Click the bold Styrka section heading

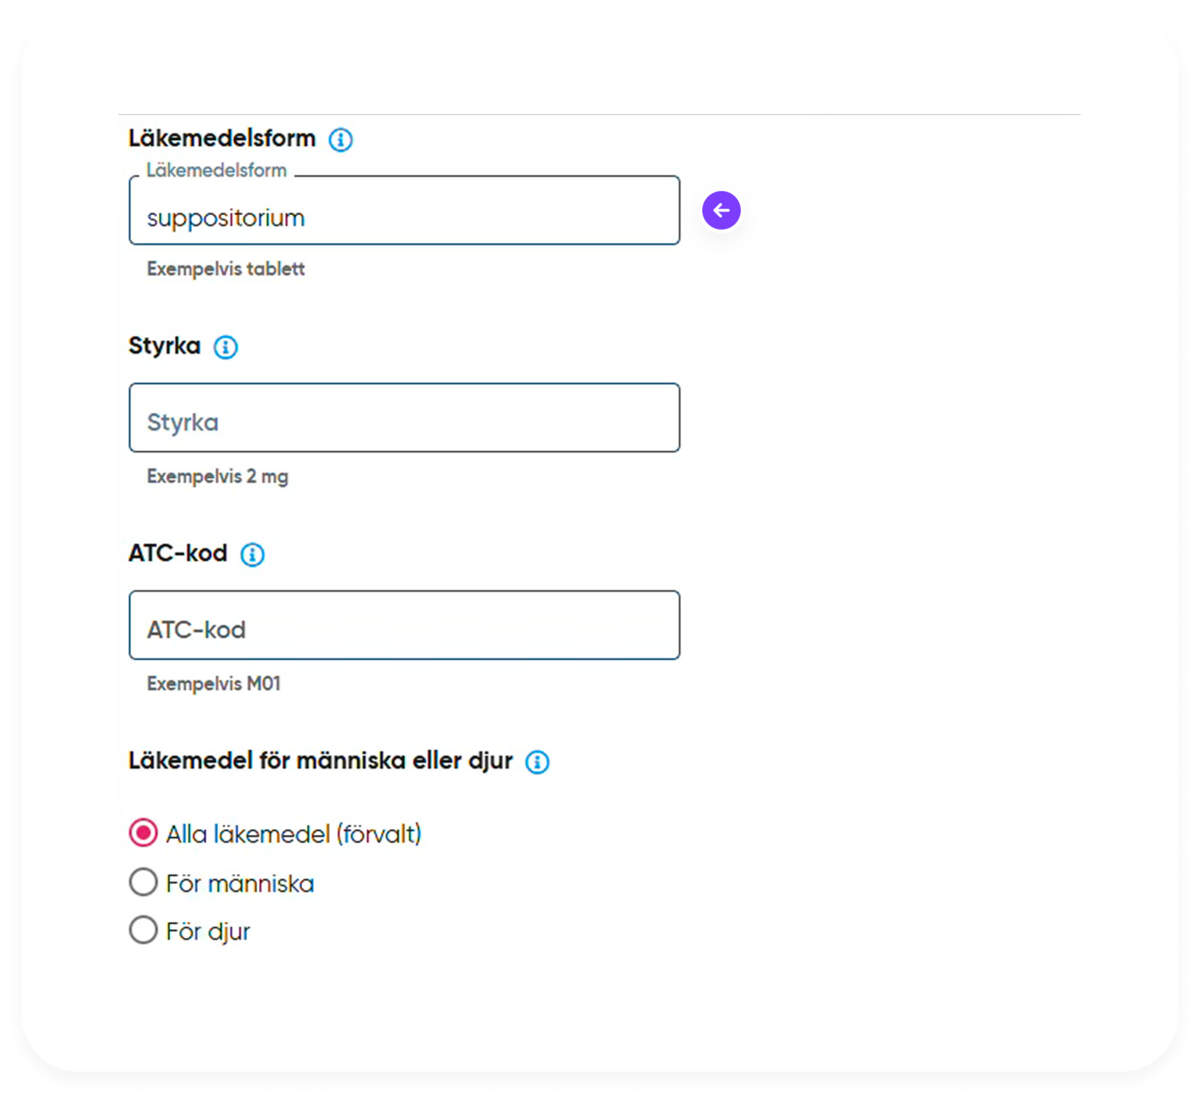(x=165, y=346)
